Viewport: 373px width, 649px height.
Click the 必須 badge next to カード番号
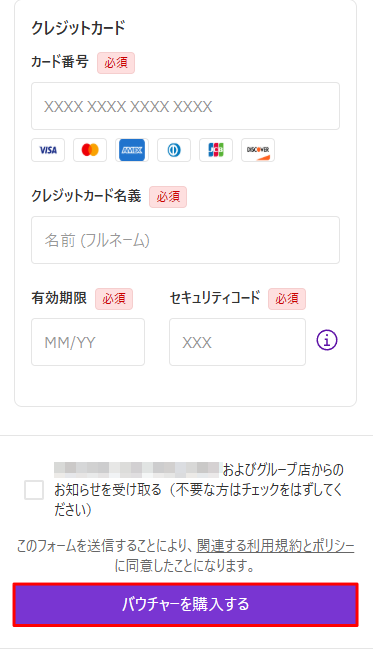tap(116, 63)
